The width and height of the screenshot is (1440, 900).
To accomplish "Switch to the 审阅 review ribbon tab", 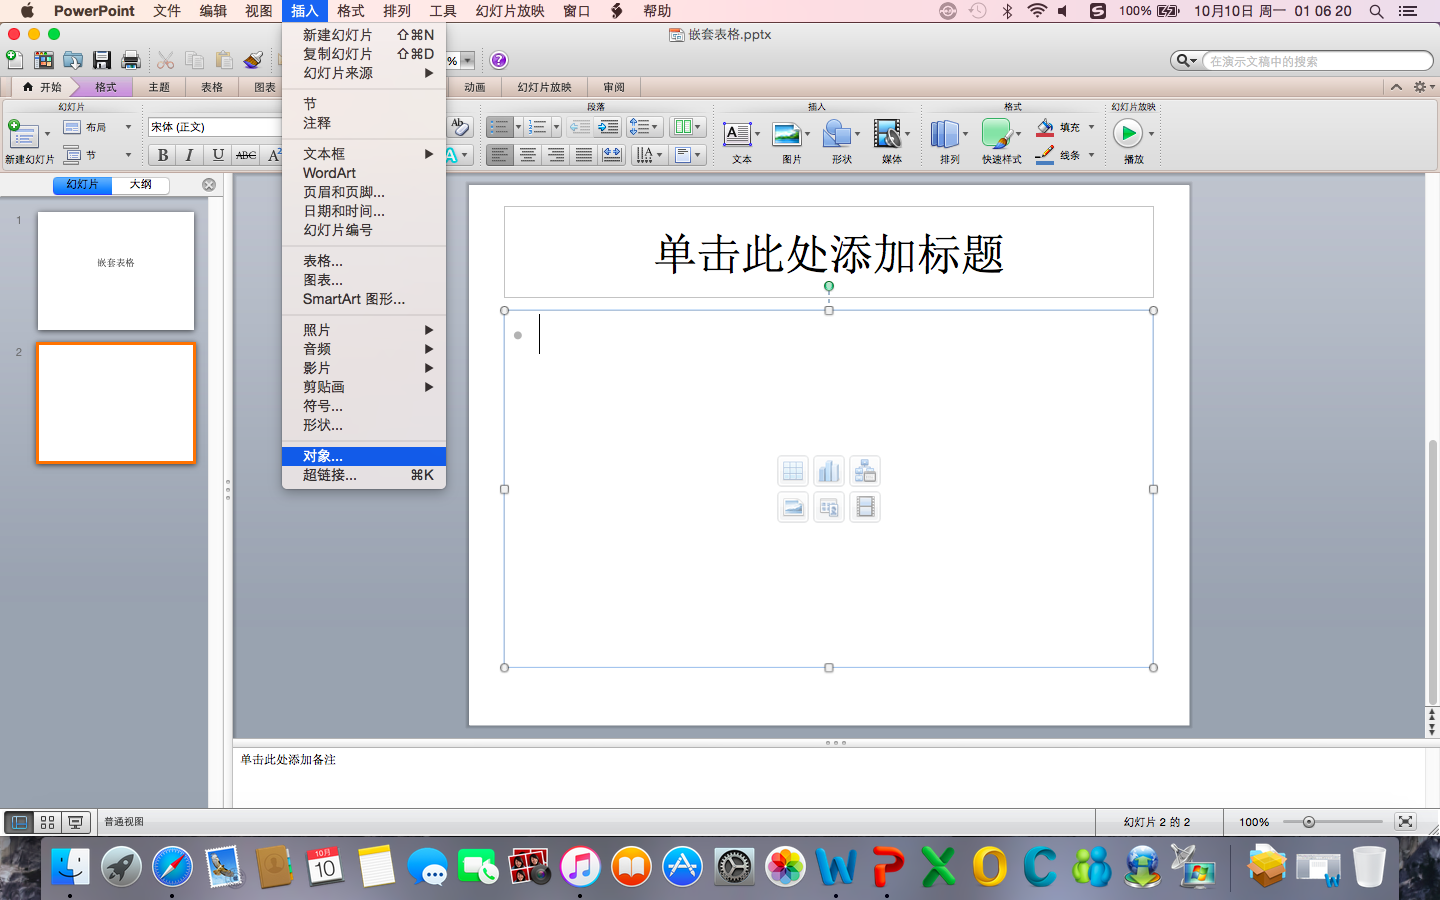I will point(614,87).
